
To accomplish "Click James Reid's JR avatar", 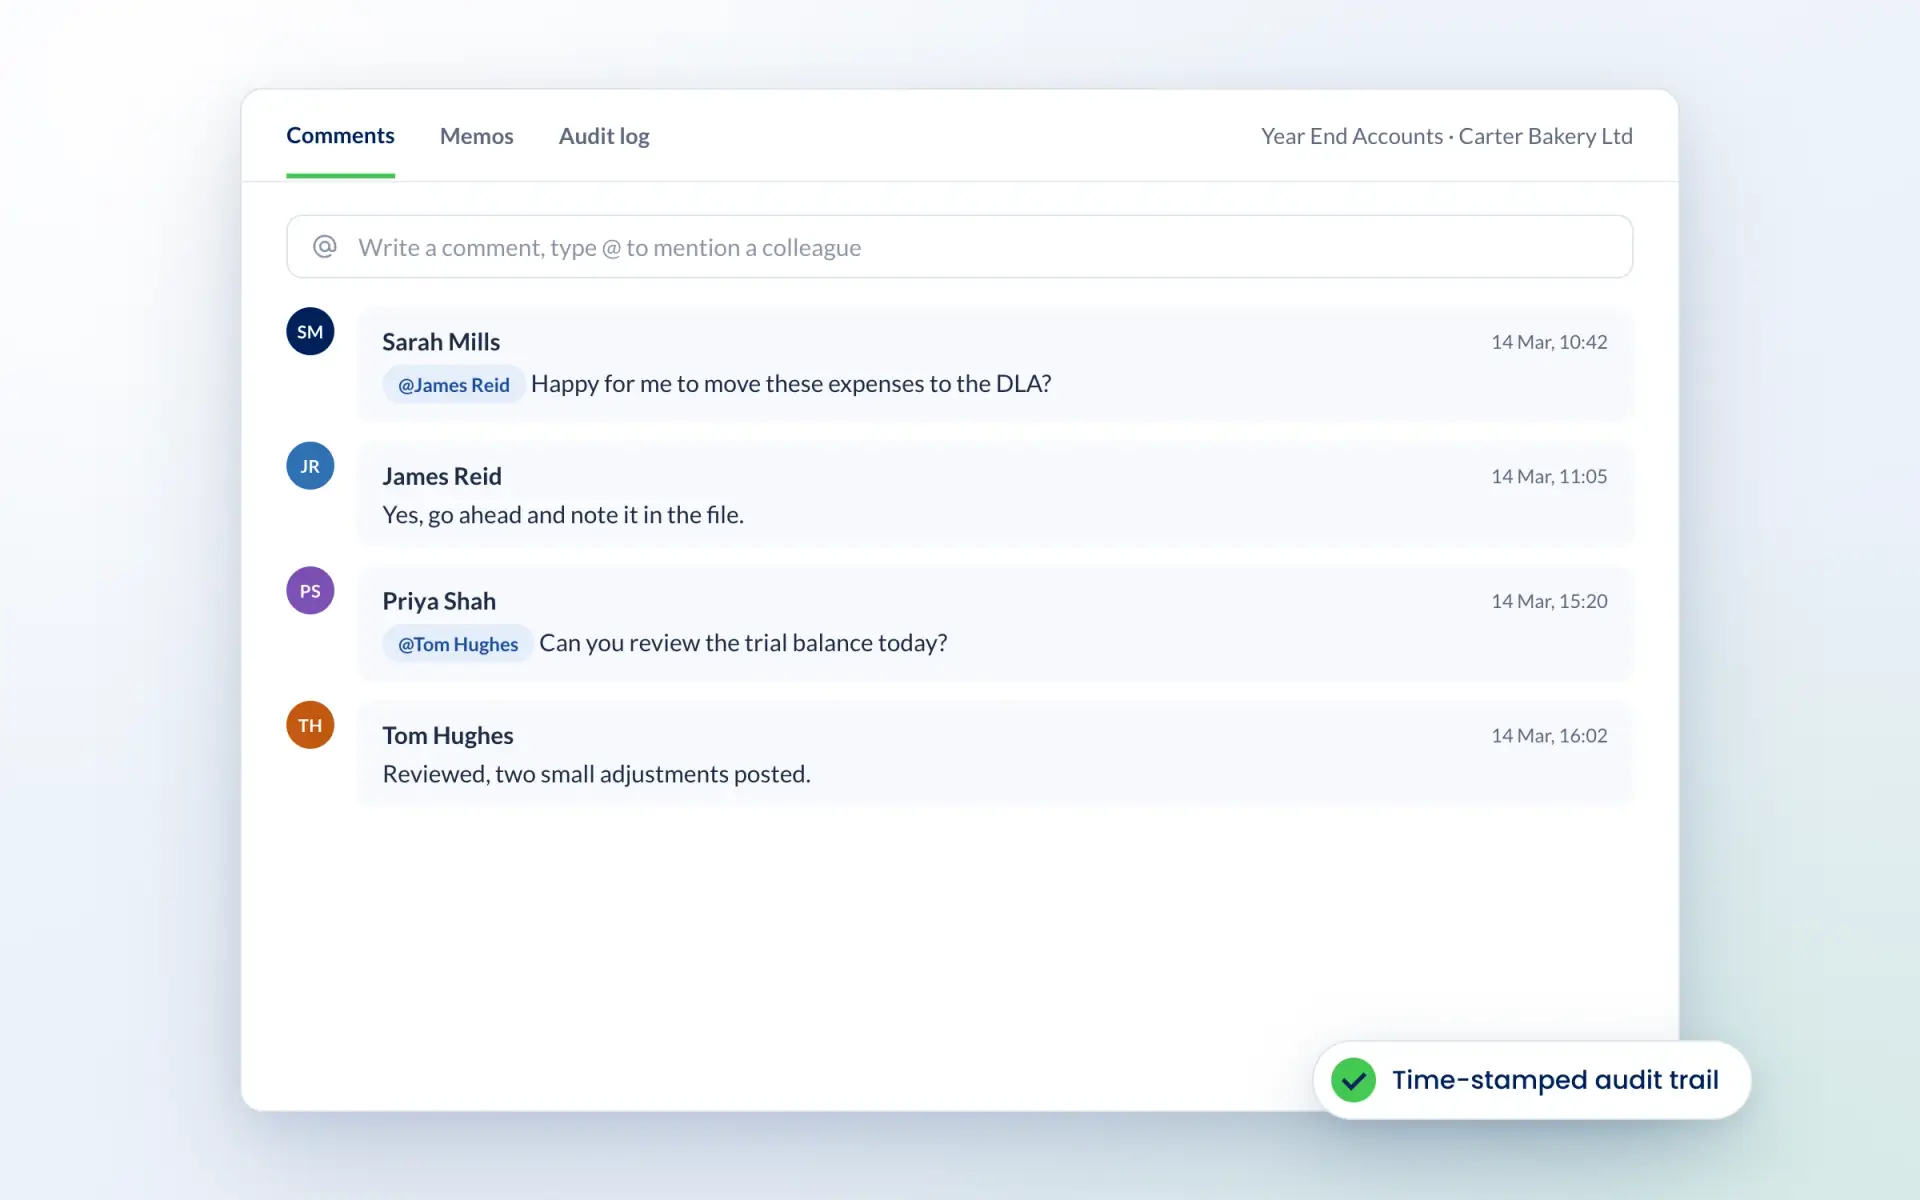I will pyautogui.click(x=310, y=466).
